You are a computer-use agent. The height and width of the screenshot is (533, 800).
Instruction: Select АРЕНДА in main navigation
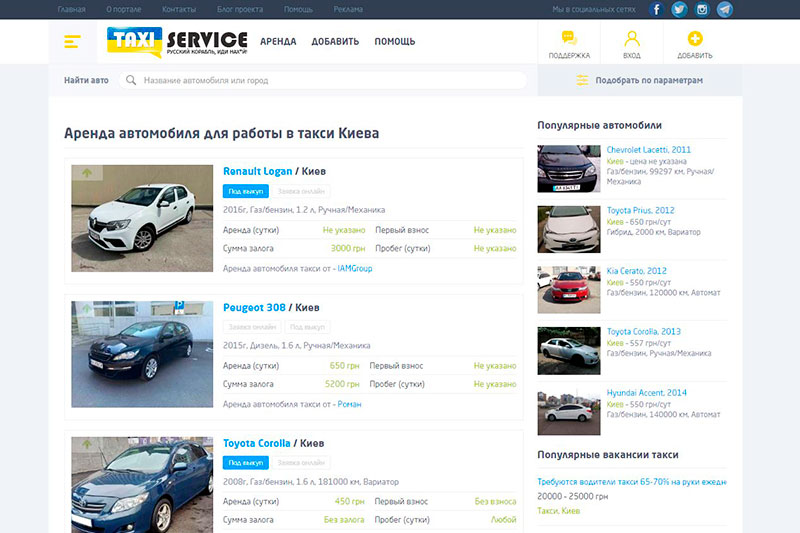(278, 41)
